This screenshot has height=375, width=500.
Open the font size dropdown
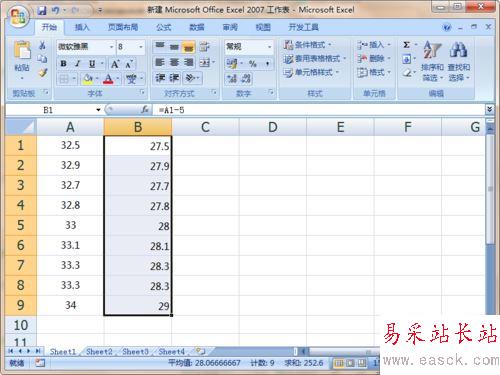(x=141, y=47)
